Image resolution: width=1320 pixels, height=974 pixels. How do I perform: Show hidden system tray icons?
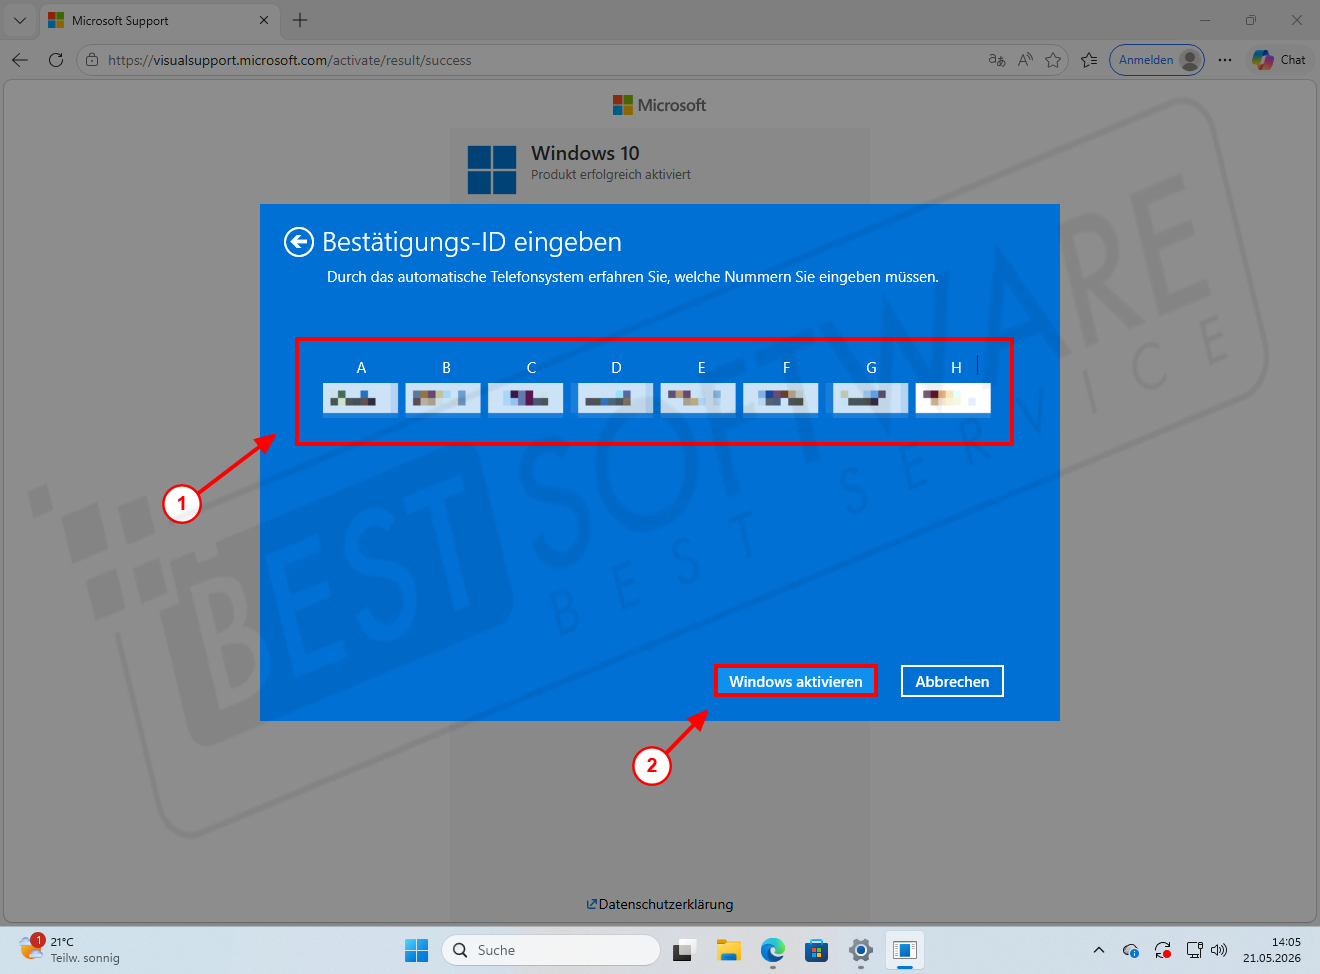pyautogui.click(x=1099, y=950)
